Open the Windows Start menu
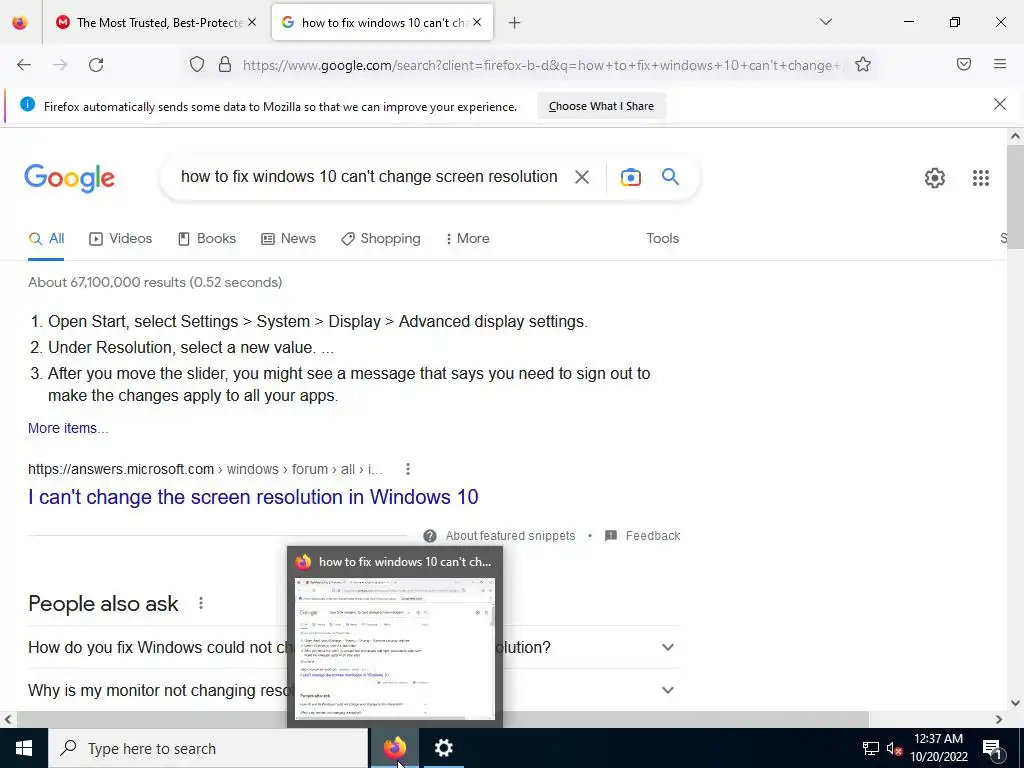Image resolution: width=1024 pixels, height=768 pixels. coord(24,748)
